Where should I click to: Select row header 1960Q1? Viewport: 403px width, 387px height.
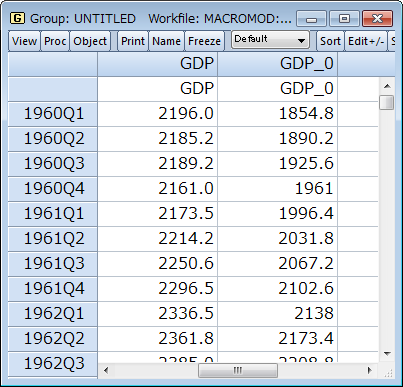(53, 114)
